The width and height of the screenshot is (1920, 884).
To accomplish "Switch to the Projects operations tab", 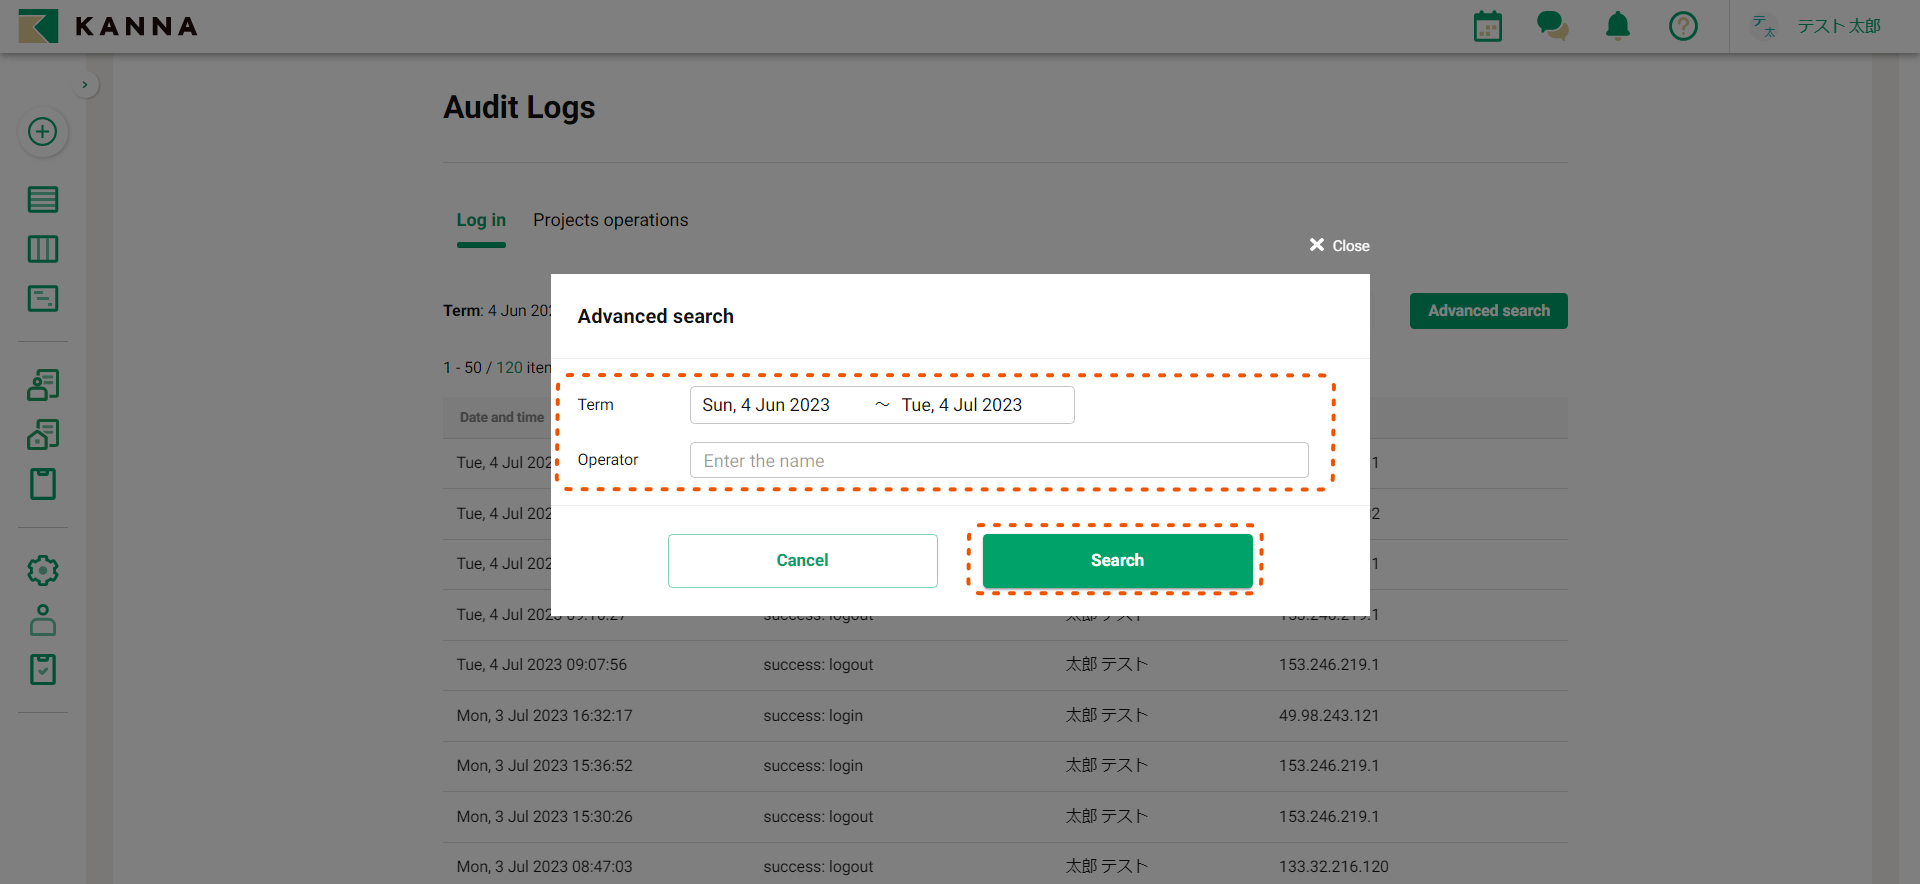I will 610,220.
